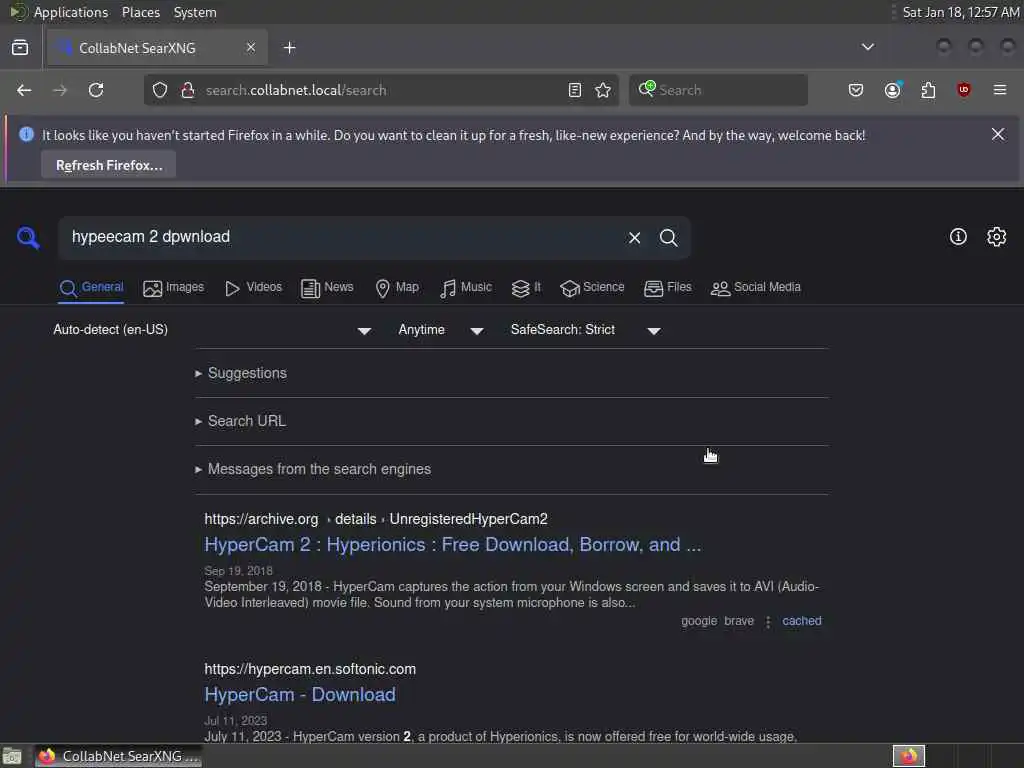Open the System menu
The height and width of the screenshot is (768, 1024).
tap(195, 12)
